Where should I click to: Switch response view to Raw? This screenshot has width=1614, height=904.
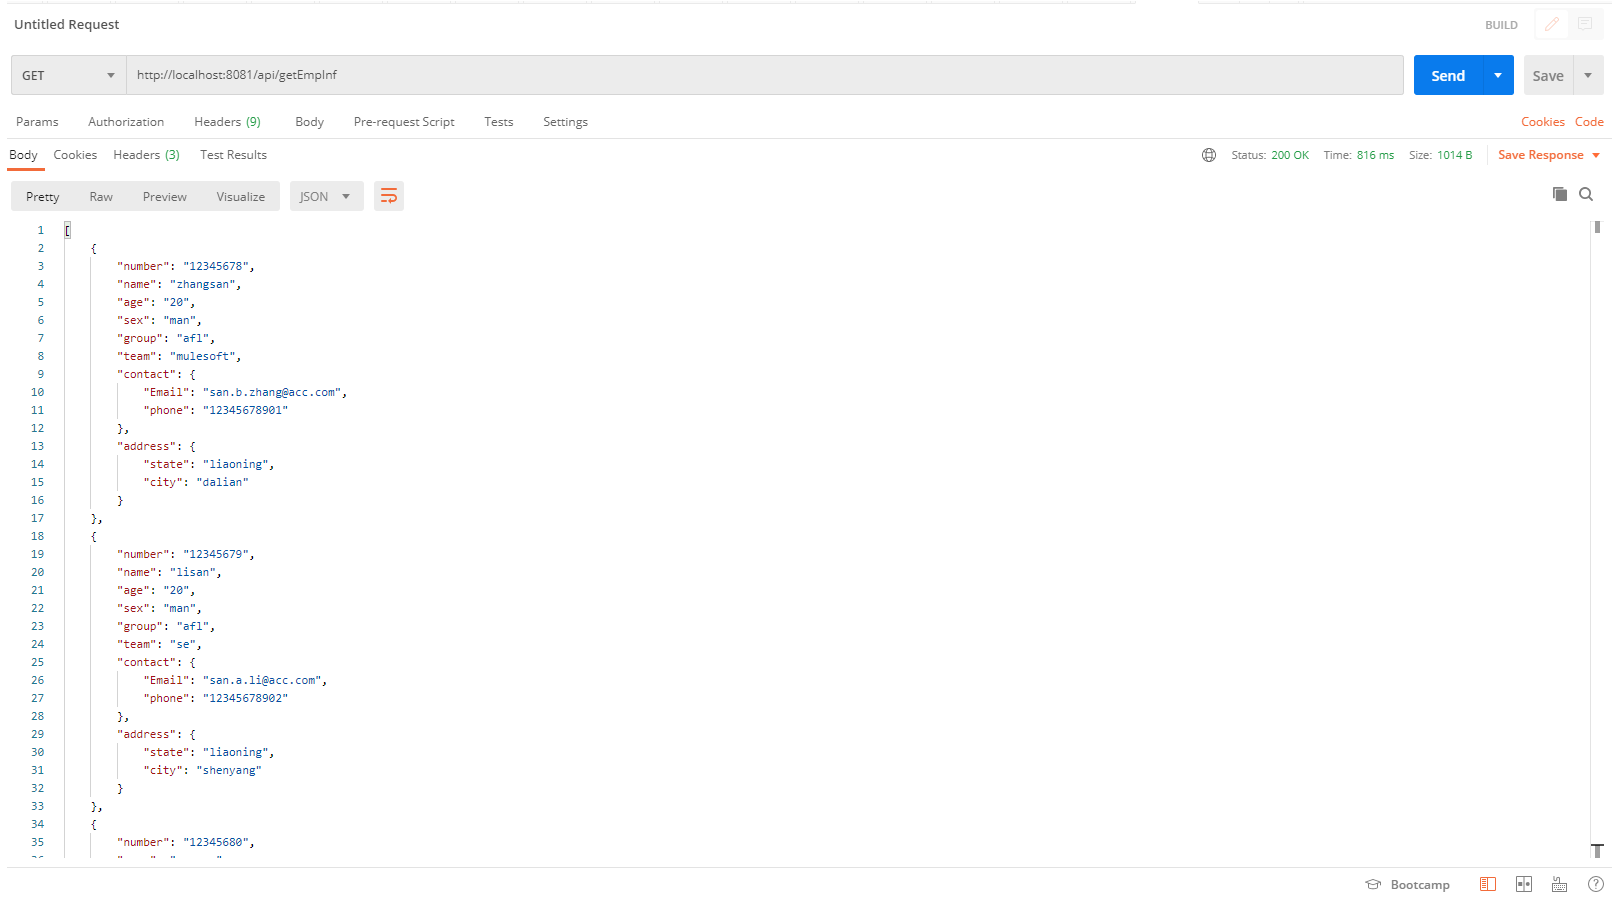[x=100, y=196]
